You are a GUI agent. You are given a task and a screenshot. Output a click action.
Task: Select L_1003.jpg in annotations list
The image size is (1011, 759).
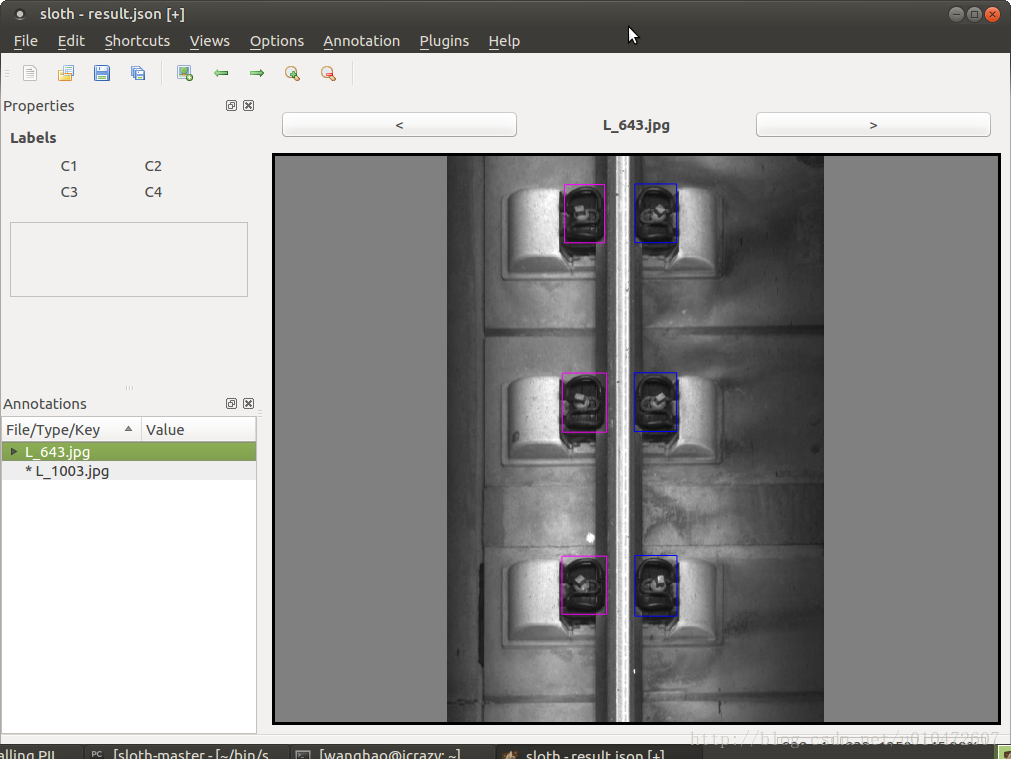coord(129,471)
